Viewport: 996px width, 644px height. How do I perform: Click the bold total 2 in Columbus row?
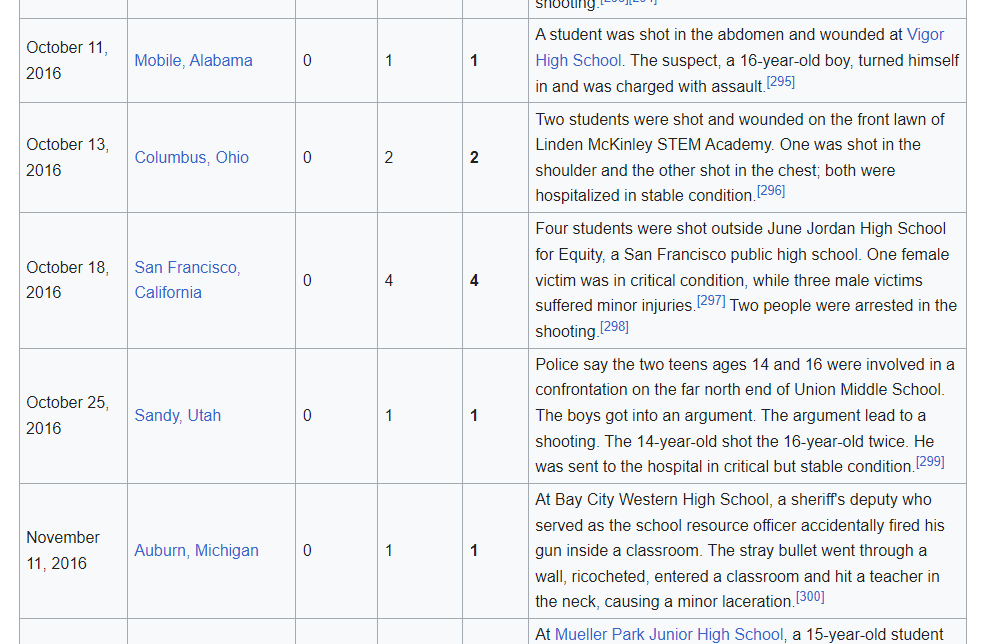[x=474, y=158]
